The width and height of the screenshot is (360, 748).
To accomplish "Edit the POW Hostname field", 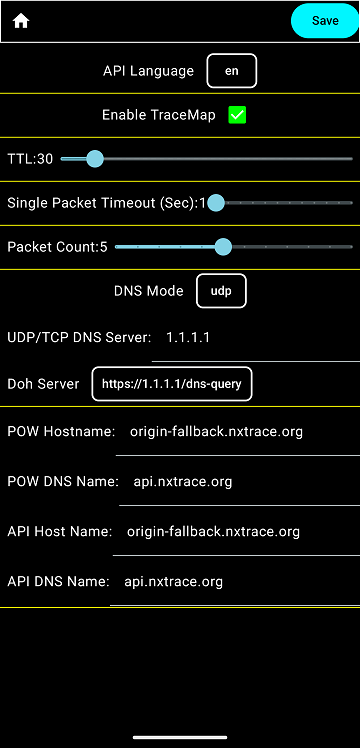I will pos(237,434).
